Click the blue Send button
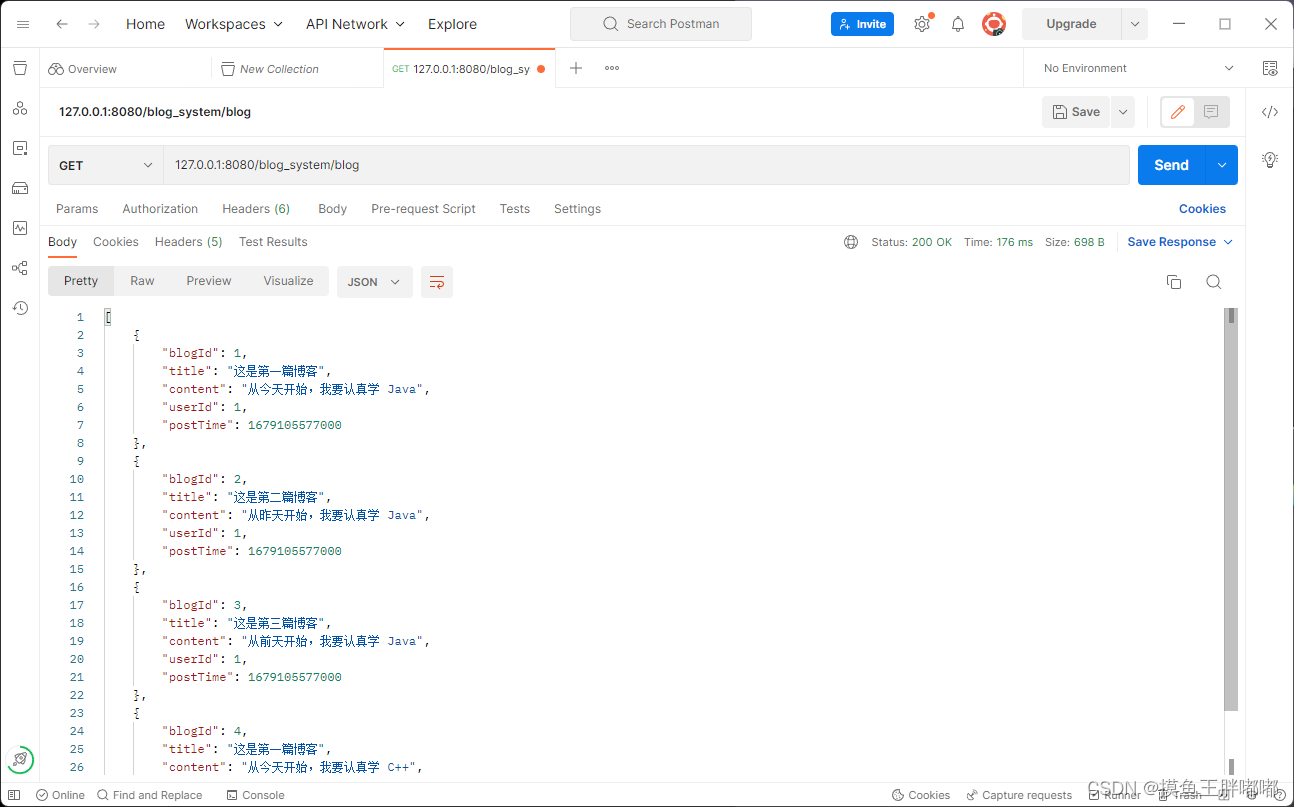The width and height of the screenshot is (1294, 807). coord(1171,165)
